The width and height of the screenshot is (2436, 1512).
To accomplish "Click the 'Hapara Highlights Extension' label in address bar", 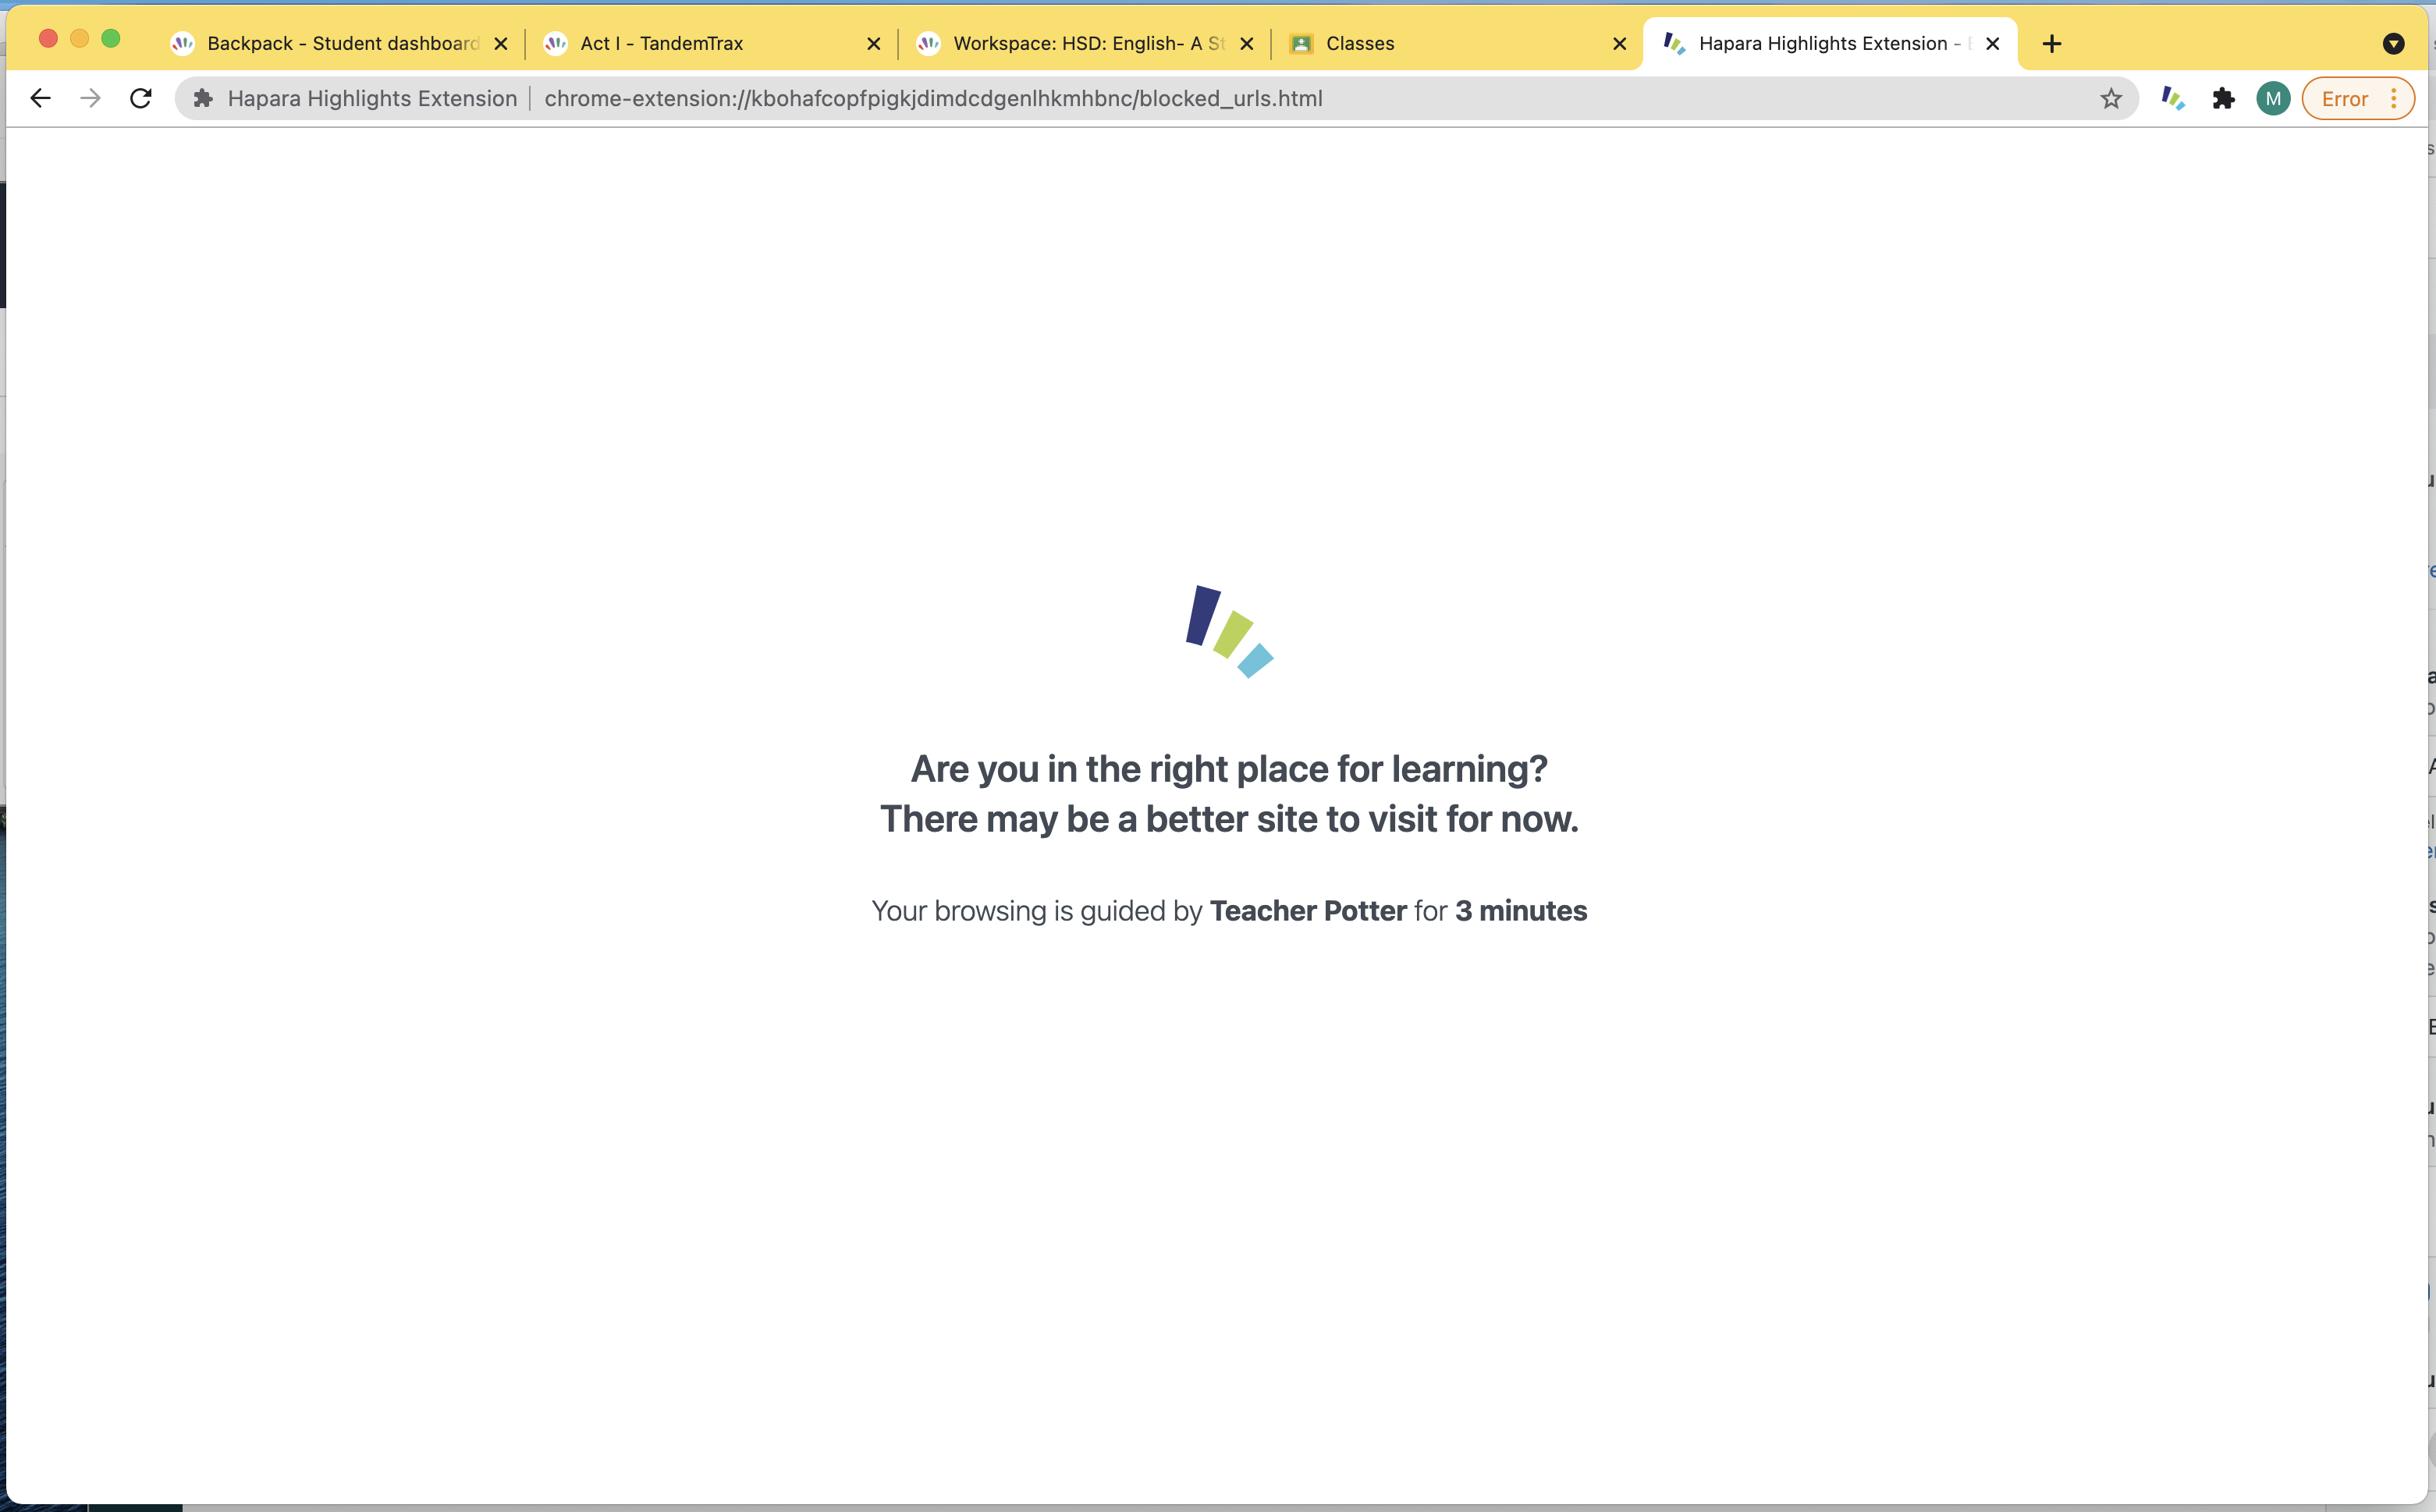I will pyautogui.click(x=372, y=98).
